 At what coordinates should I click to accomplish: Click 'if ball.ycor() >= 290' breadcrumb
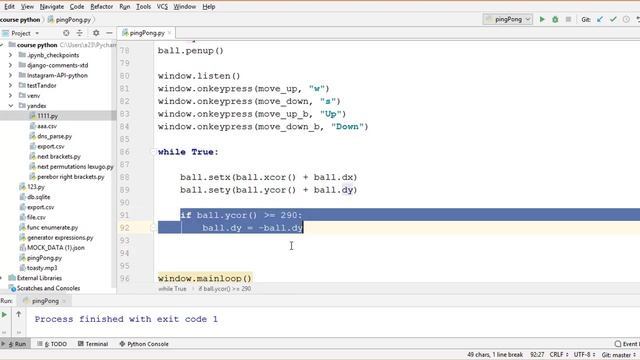click(x=225, y=289)
